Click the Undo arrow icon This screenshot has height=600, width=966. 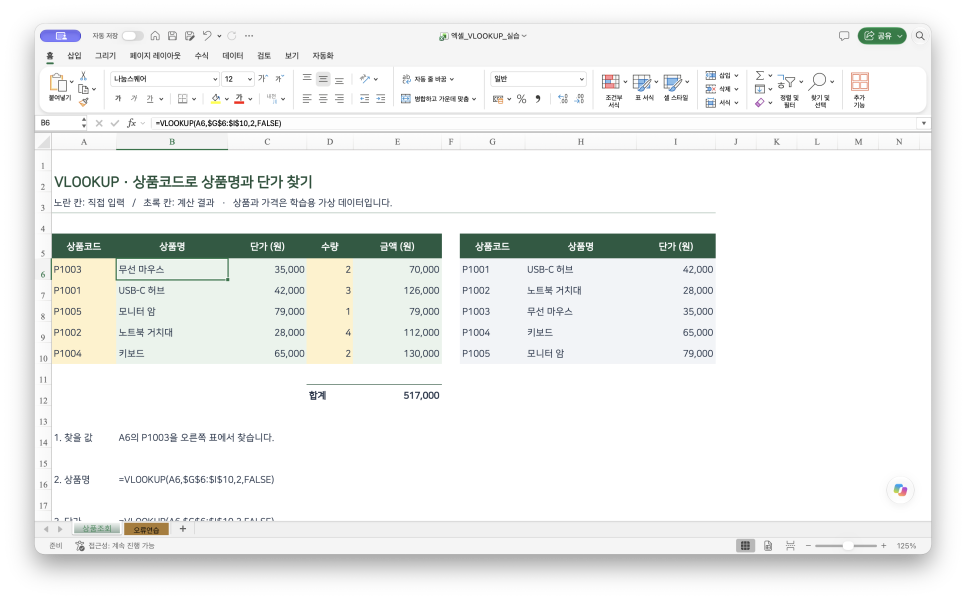207,36
